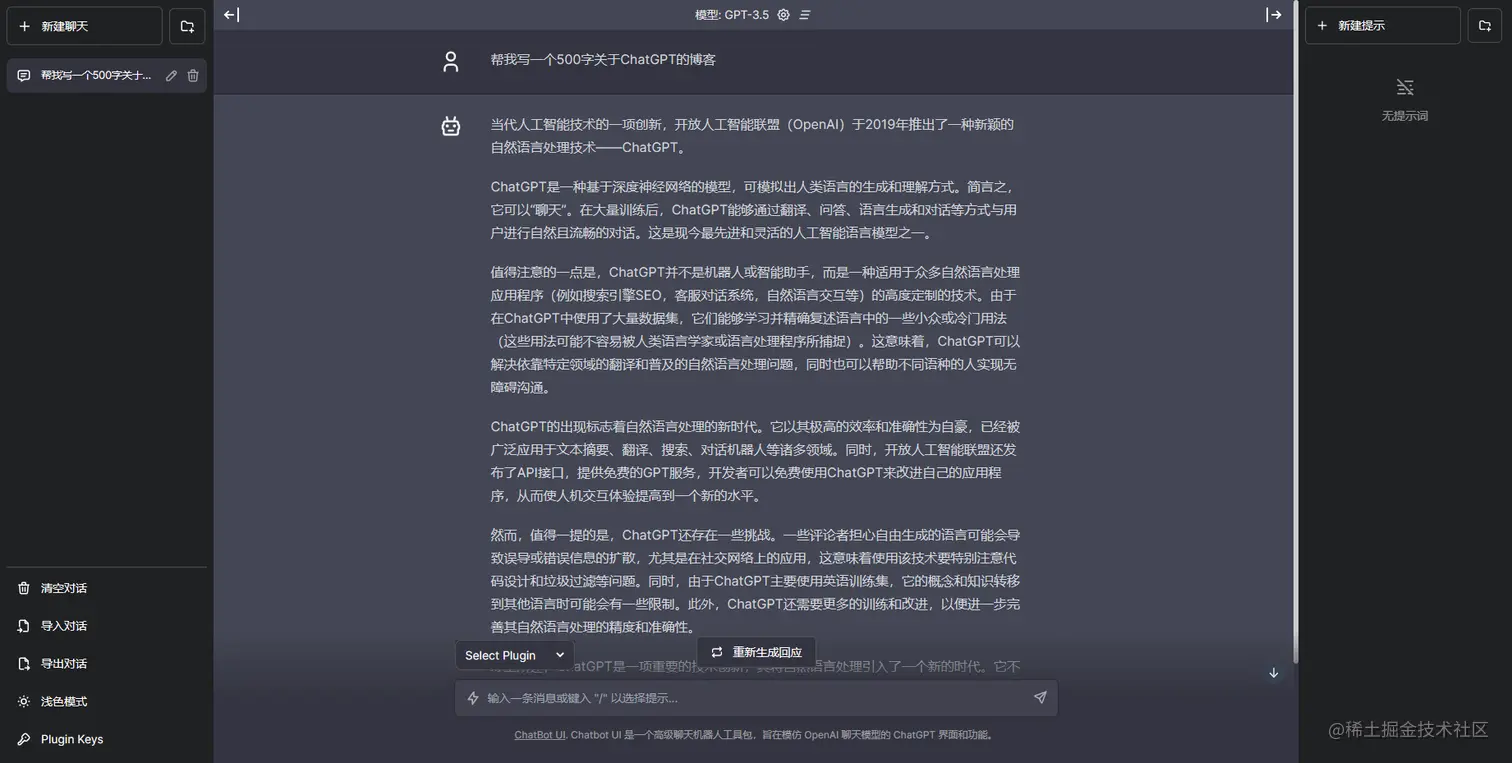
Task: Regenerate the response with 重新生成回应
Action: coord(754,652)
